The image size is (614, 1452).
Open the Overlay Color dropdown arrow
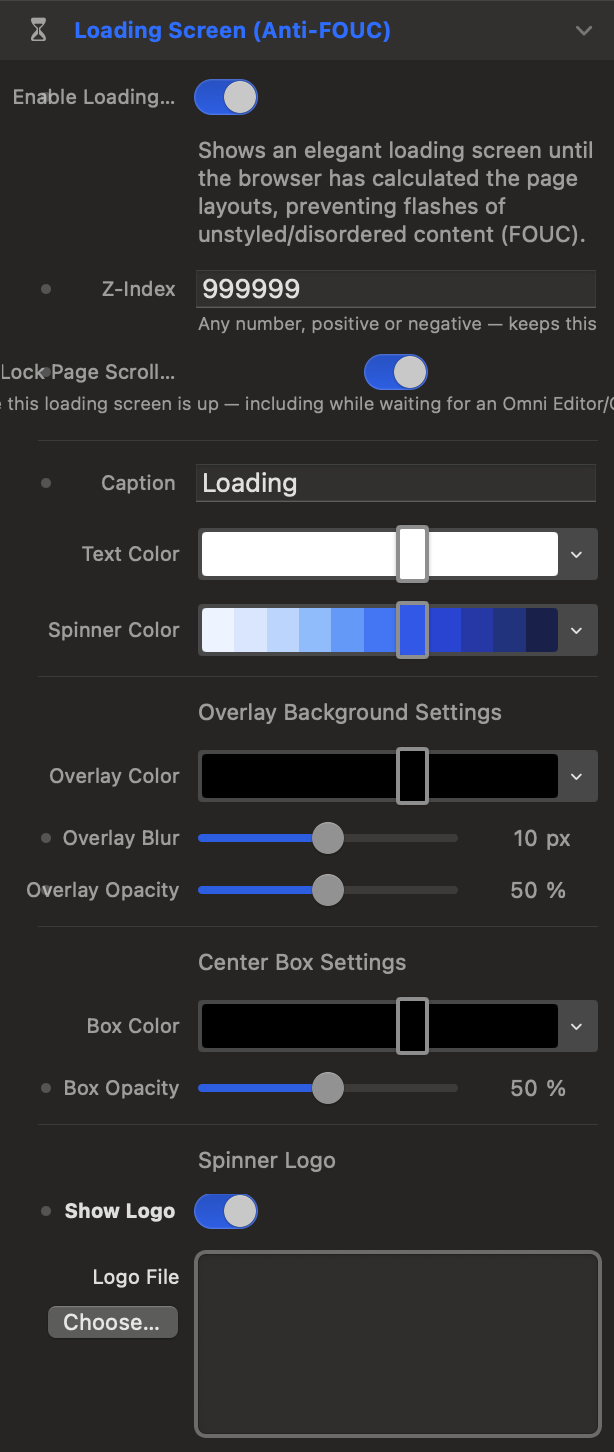coord(576,776)
